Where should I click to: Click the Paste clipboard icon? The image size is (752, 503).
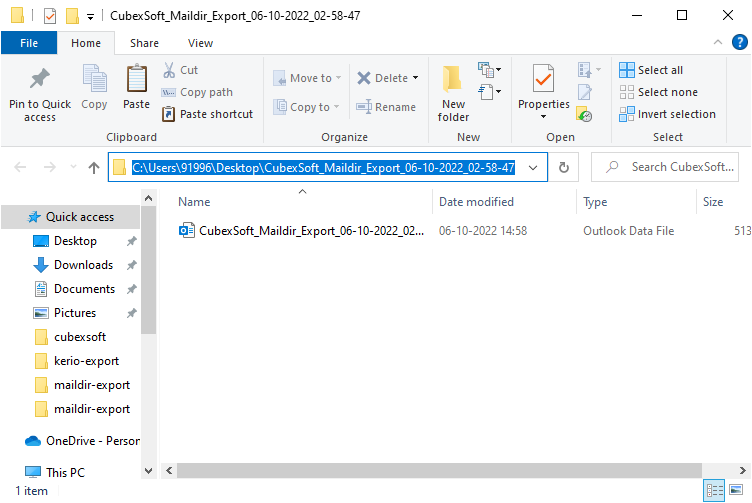pos(137,78)
